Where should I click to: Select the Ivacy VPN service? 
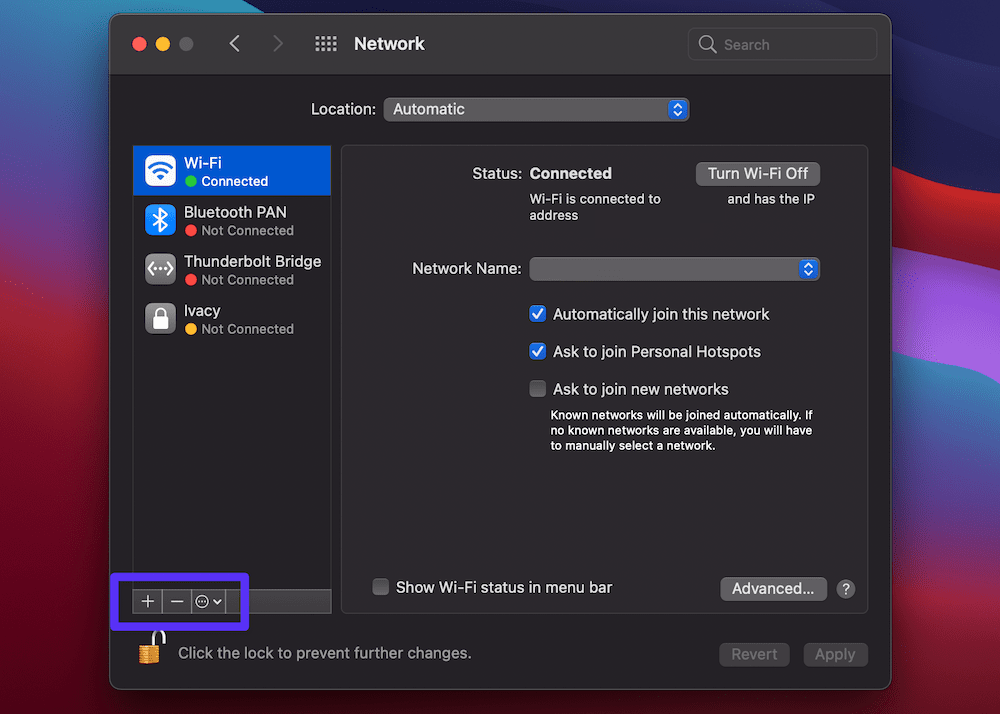coord(232,319)
